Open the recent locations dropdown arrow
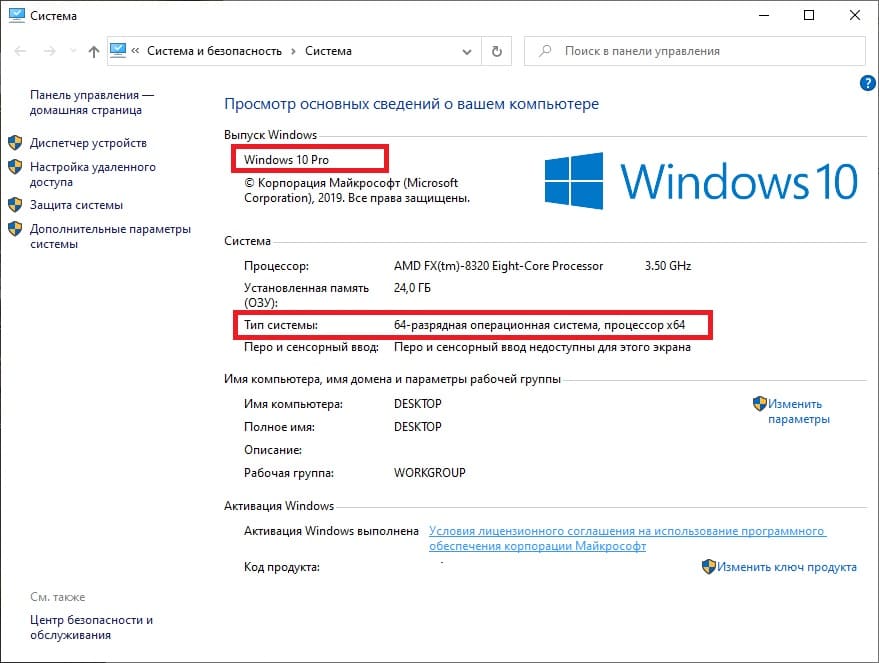 (x=73, y=51)
